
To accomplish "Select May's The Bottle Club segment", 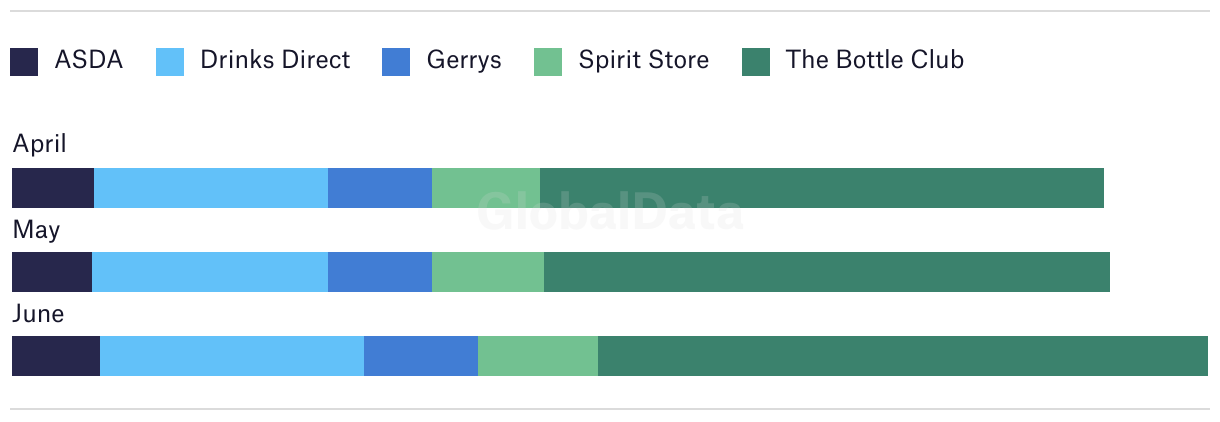I will click(827, 272).
